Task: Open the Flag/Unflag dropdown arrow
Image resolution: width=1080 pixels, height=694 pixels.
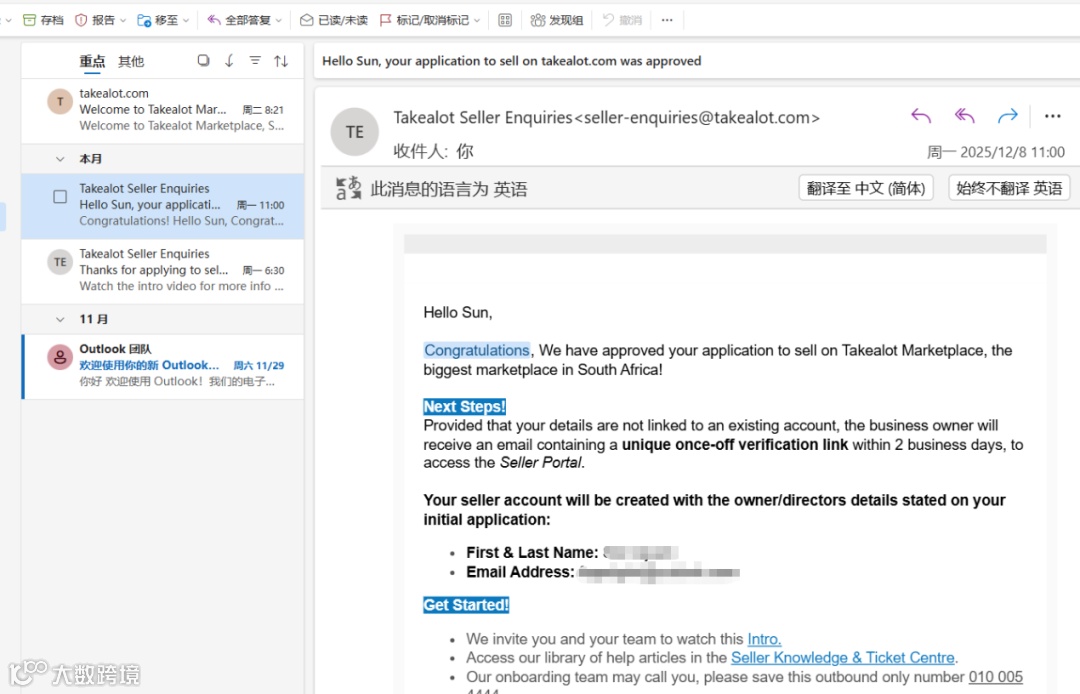Action: 477,21
